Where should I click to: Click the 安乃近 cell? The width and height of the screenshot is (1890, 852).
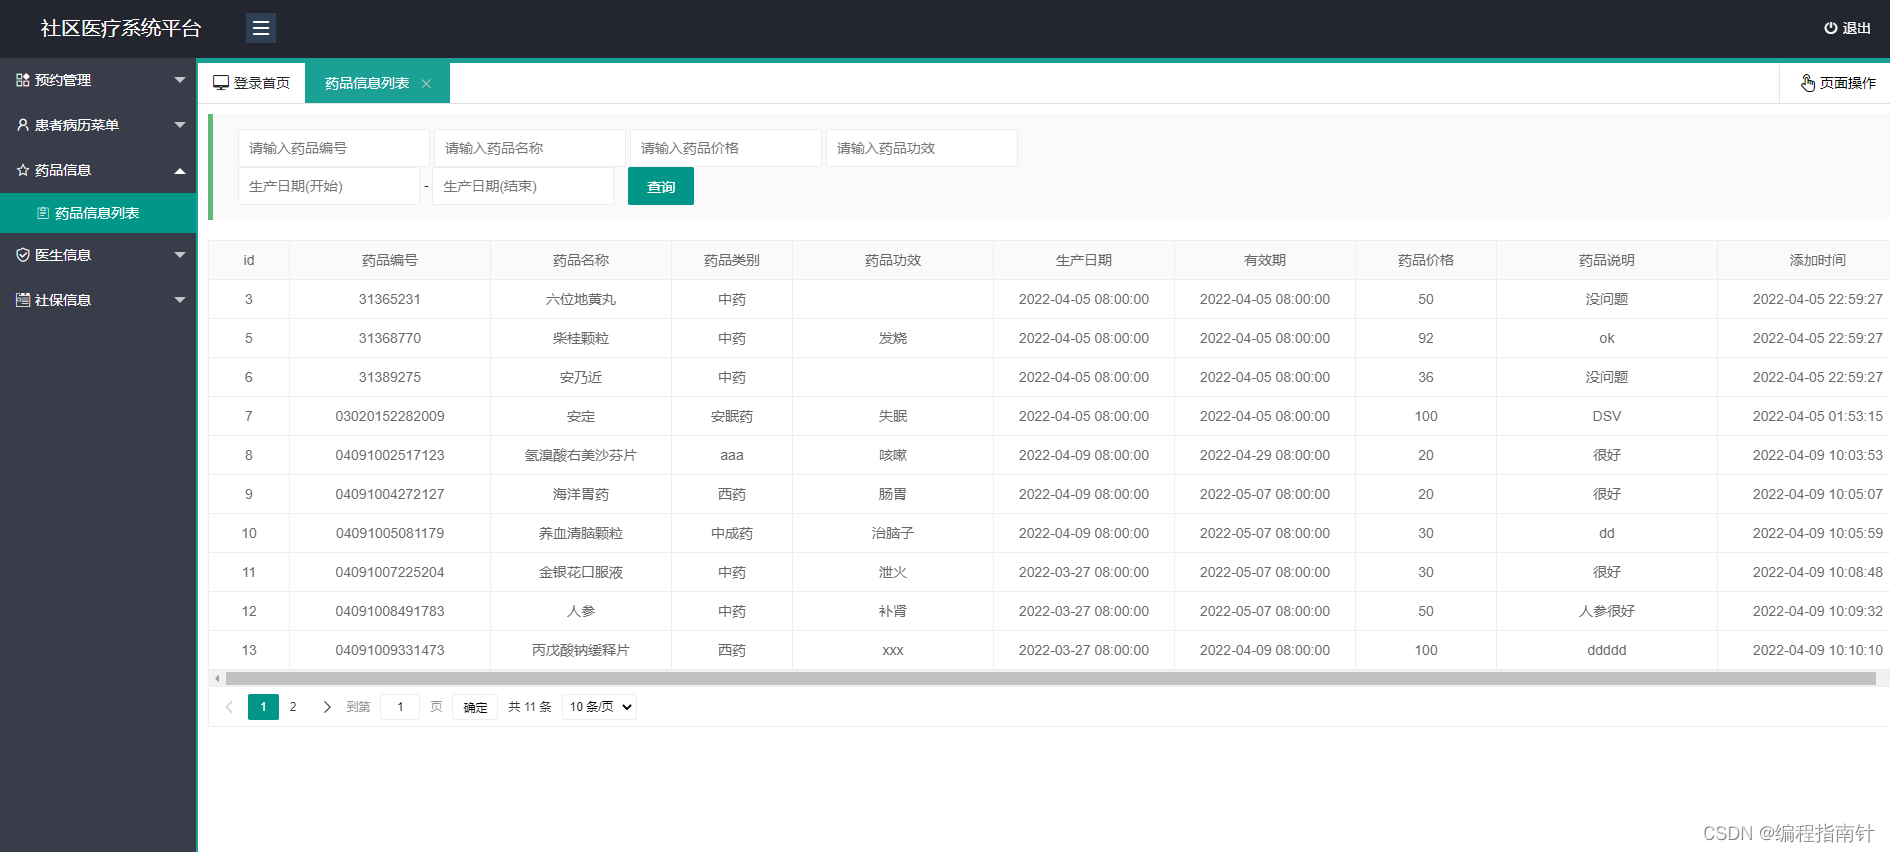[581, 377]
